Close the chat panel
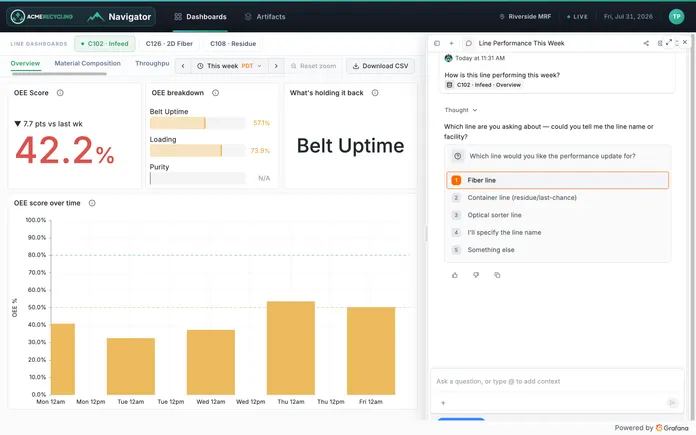Image resolution: width=696 pixels, height=435 pixels. coord(685,42)
